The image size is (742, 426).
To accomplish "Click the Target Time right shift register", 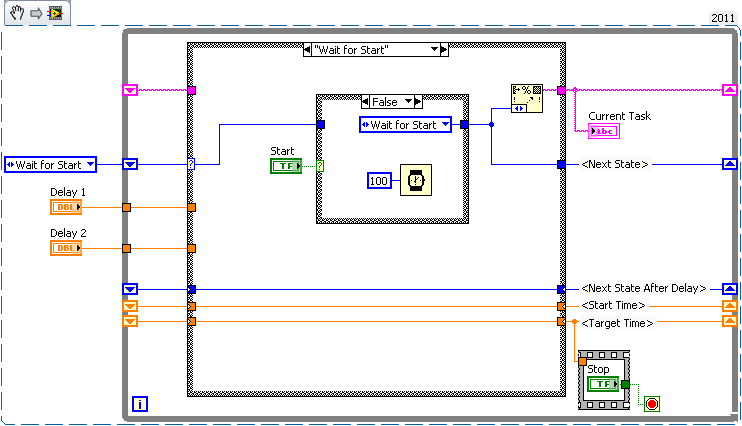I will tap(729, 321).
